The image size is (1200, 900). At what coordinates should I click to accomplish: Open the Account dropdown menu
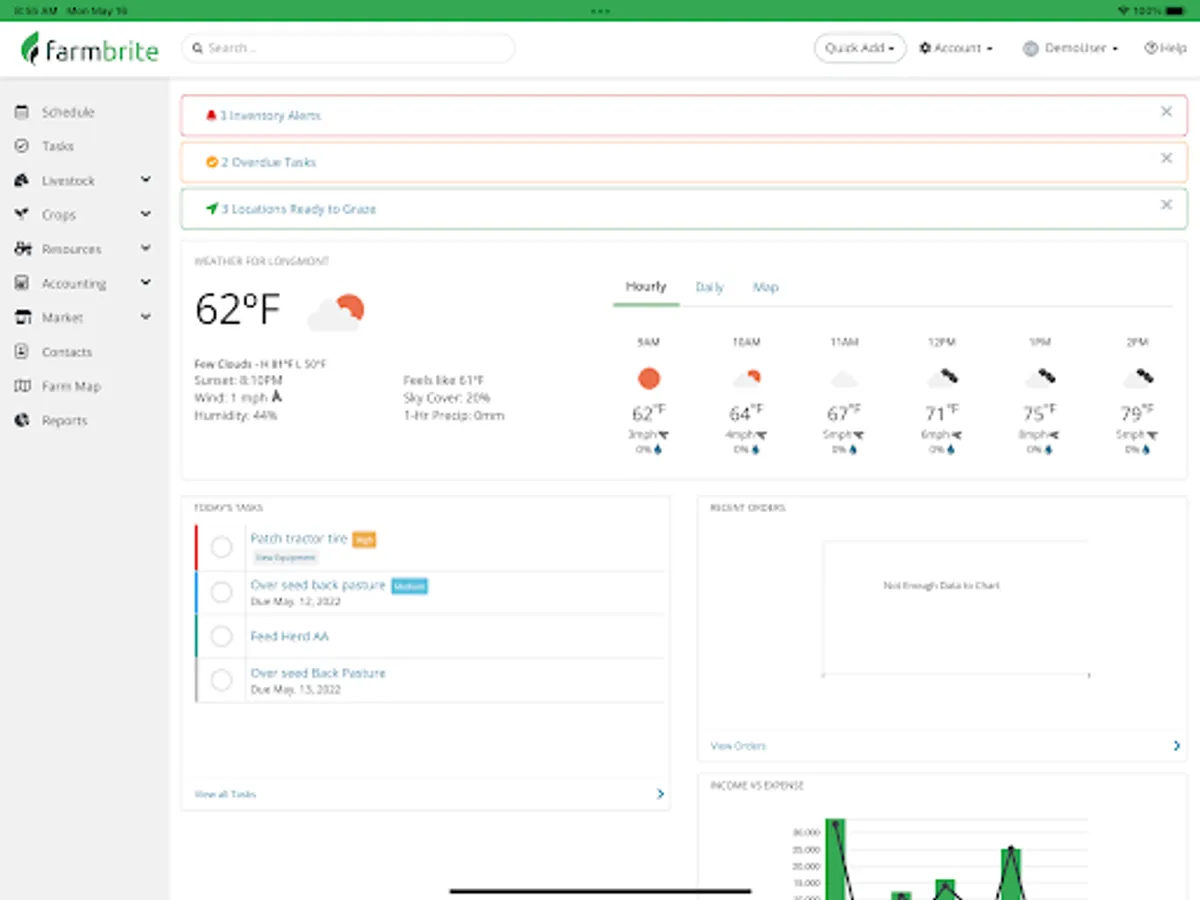tap(956, 48)
